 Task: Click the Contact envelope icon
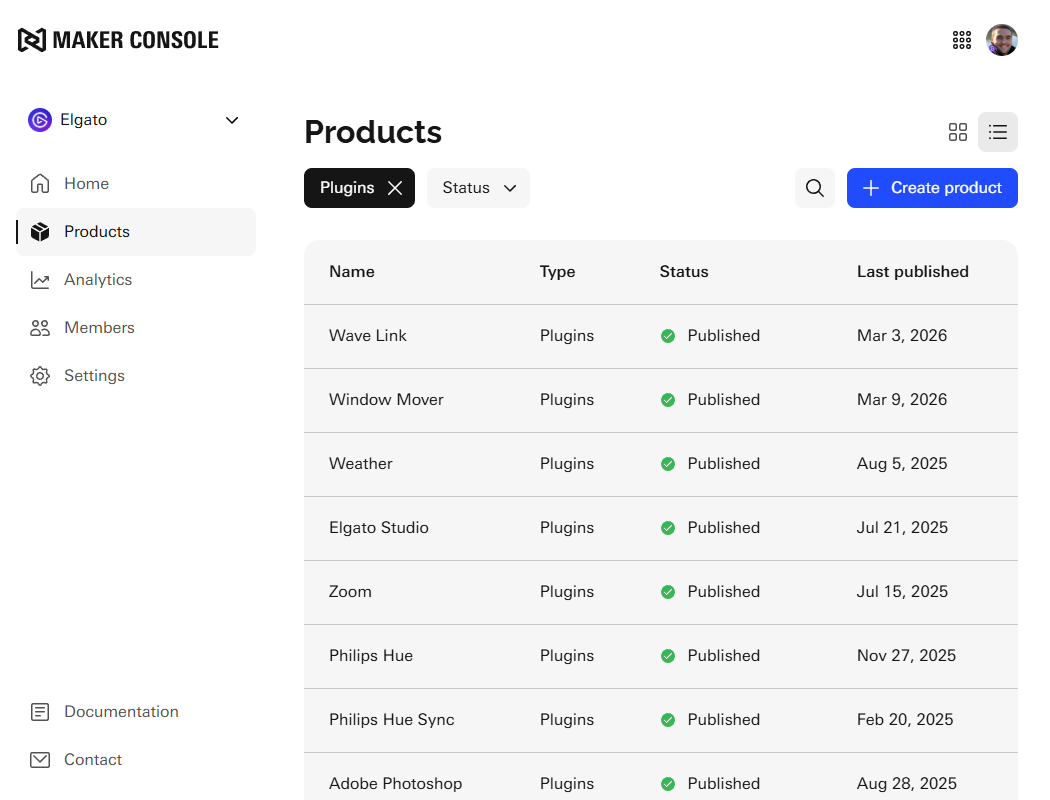click(x=40, y=760)
